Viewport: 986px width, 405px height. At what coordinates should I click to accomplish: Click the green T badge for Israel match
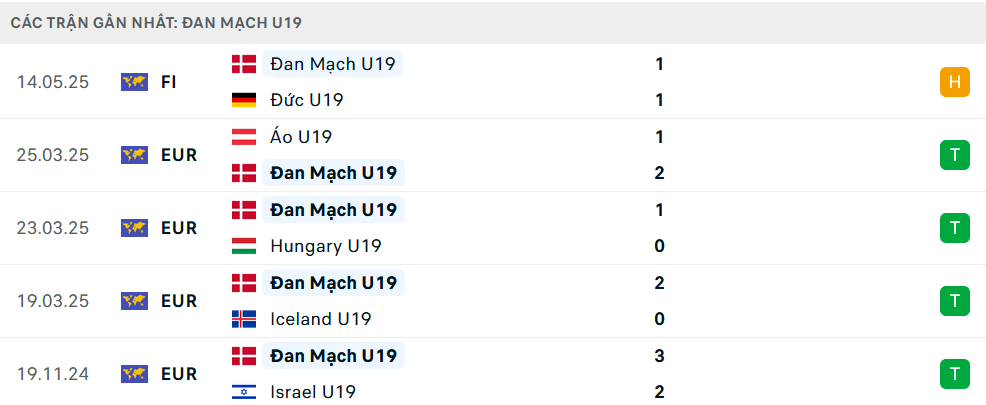coord(955,374)
